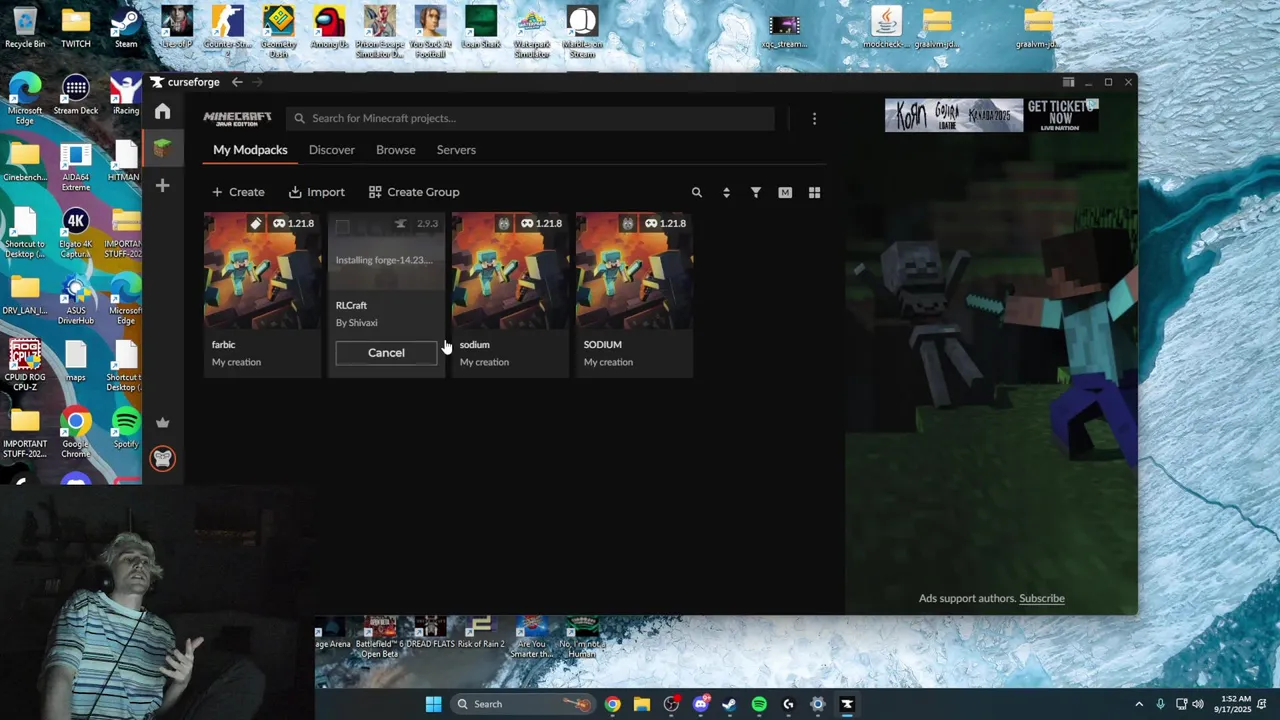Screen dimensions: 1280x720
Task: Toggle the M modloader view icon
Action: coord(785,192)
